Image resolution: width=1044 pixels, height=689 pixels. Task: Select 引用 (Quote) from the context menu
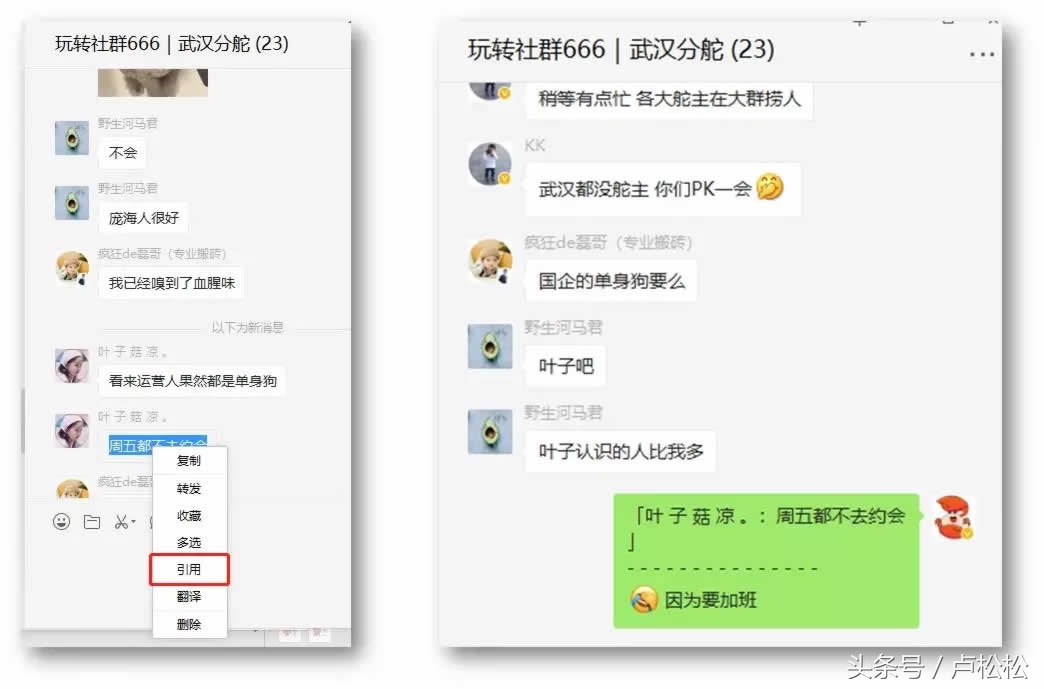pyautogui.click(x=189, y=570)
